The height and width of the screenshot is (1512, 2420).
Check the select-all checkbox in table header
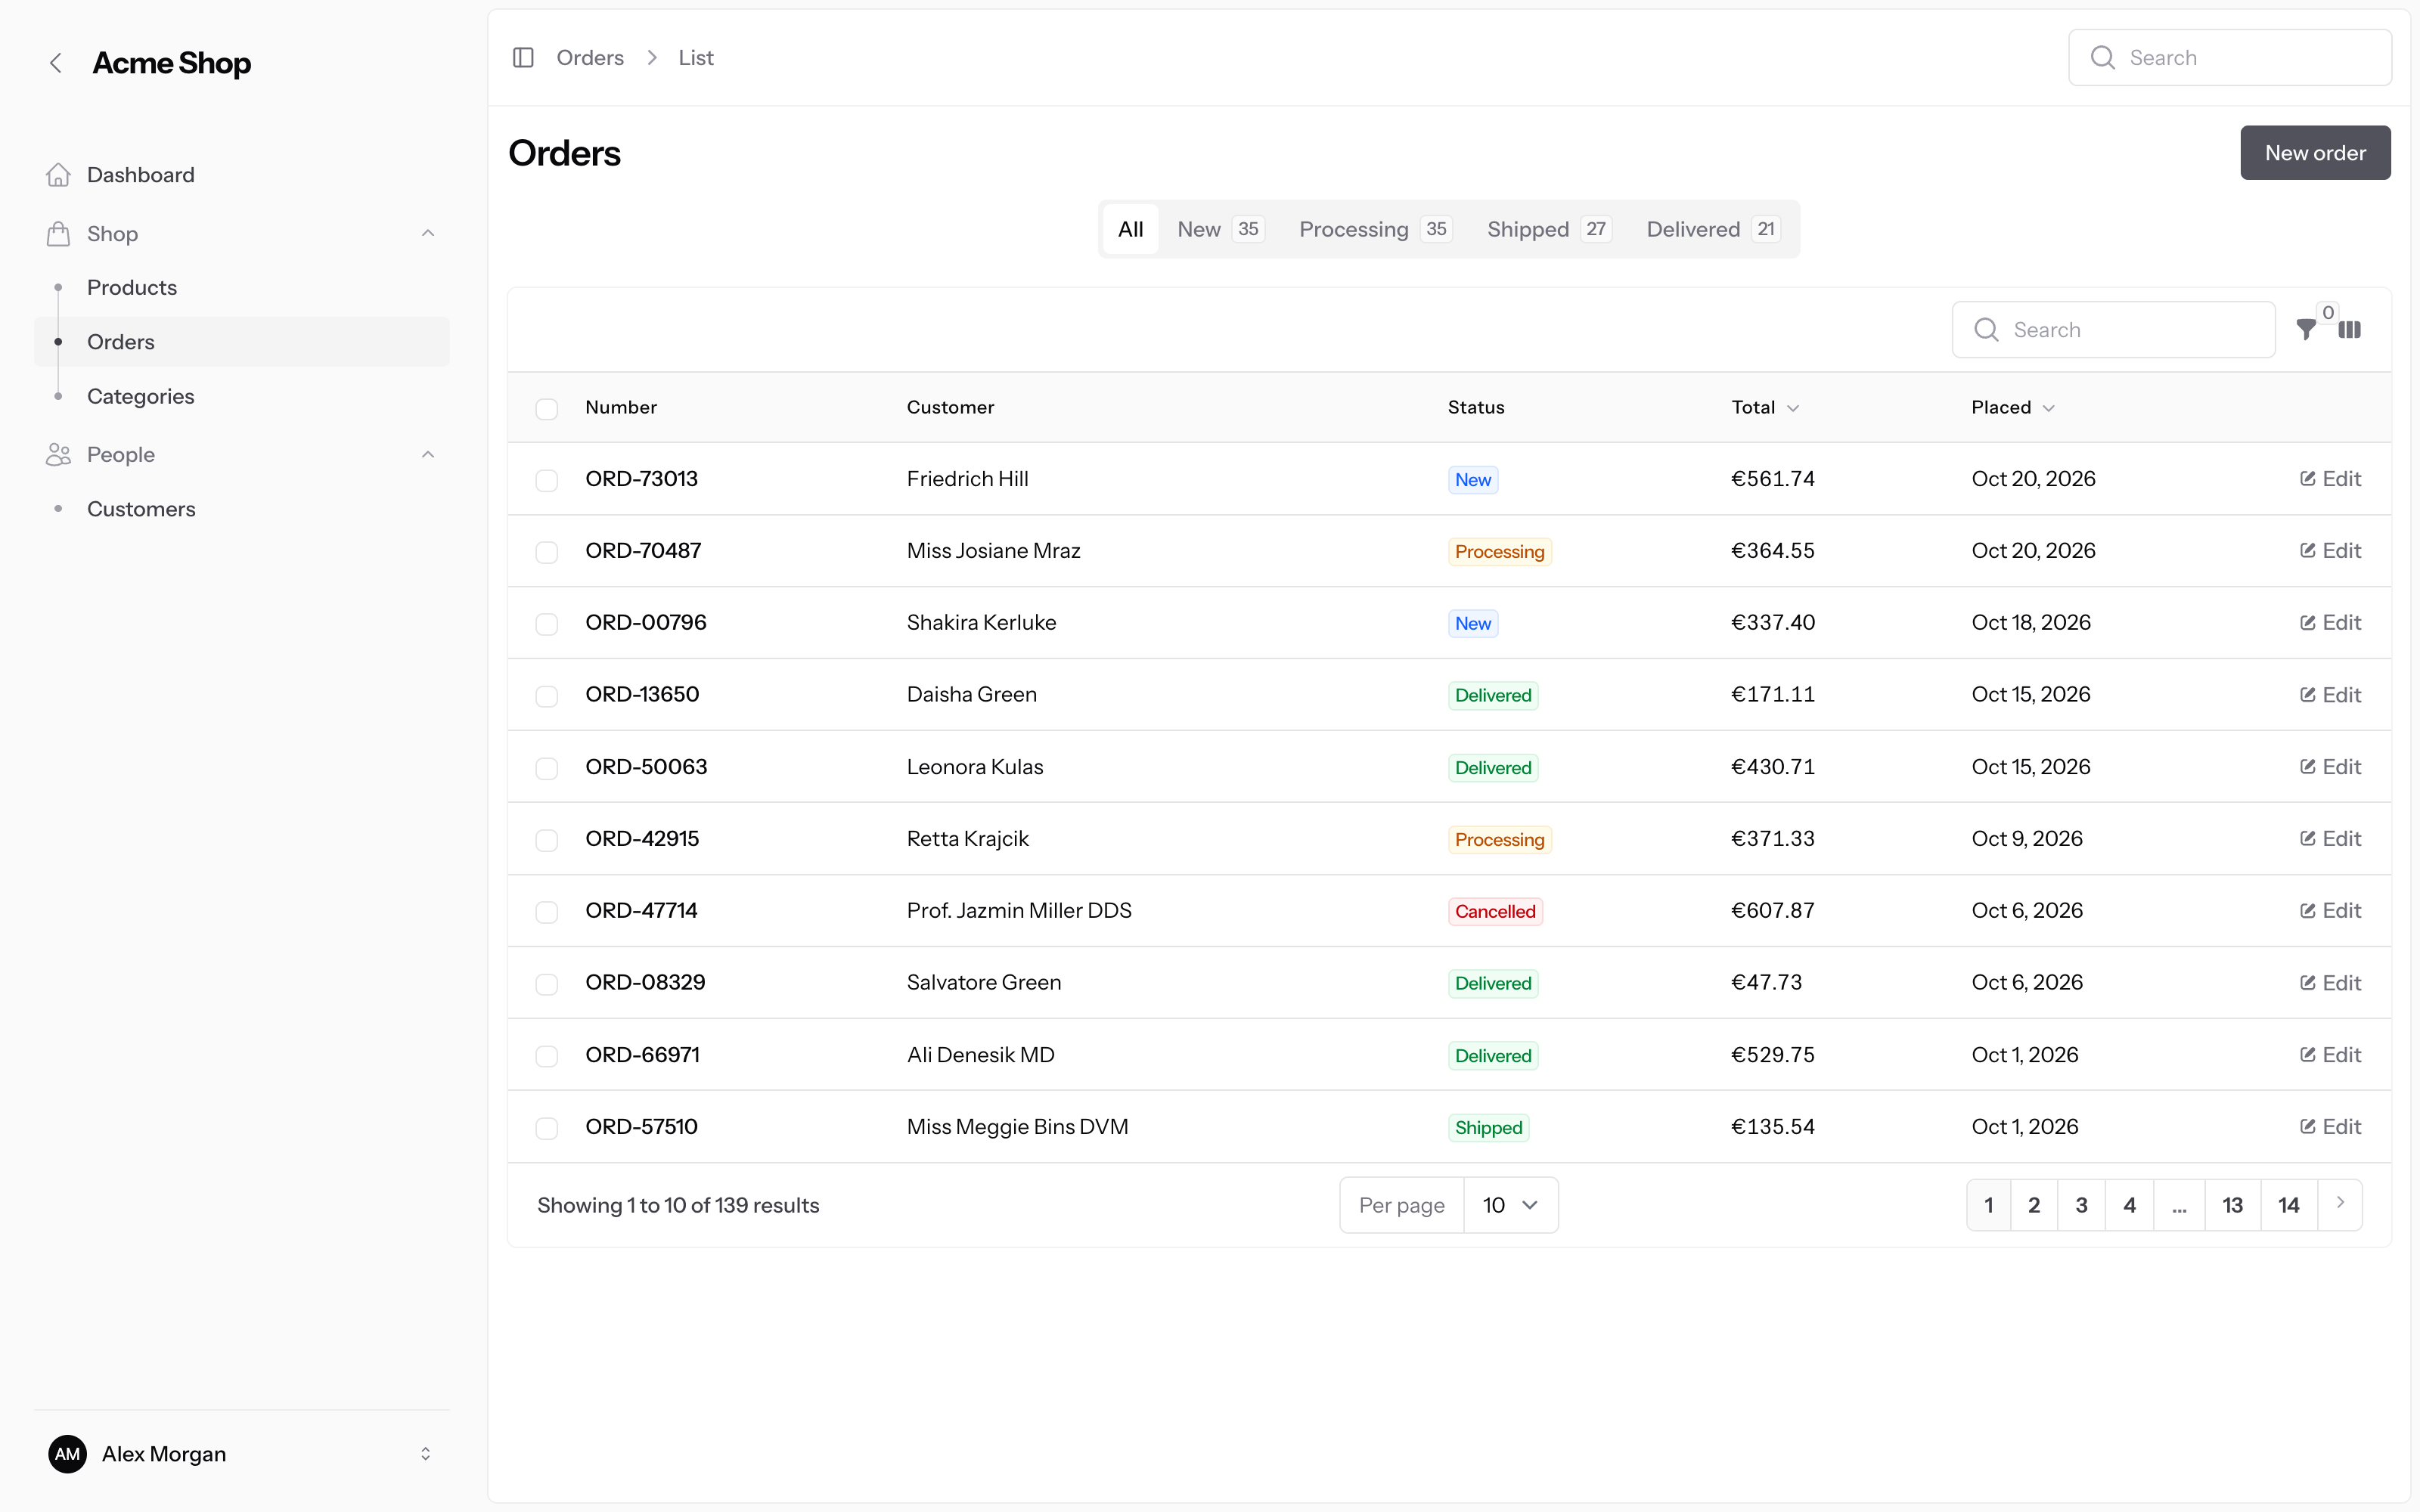coord(546,408)
